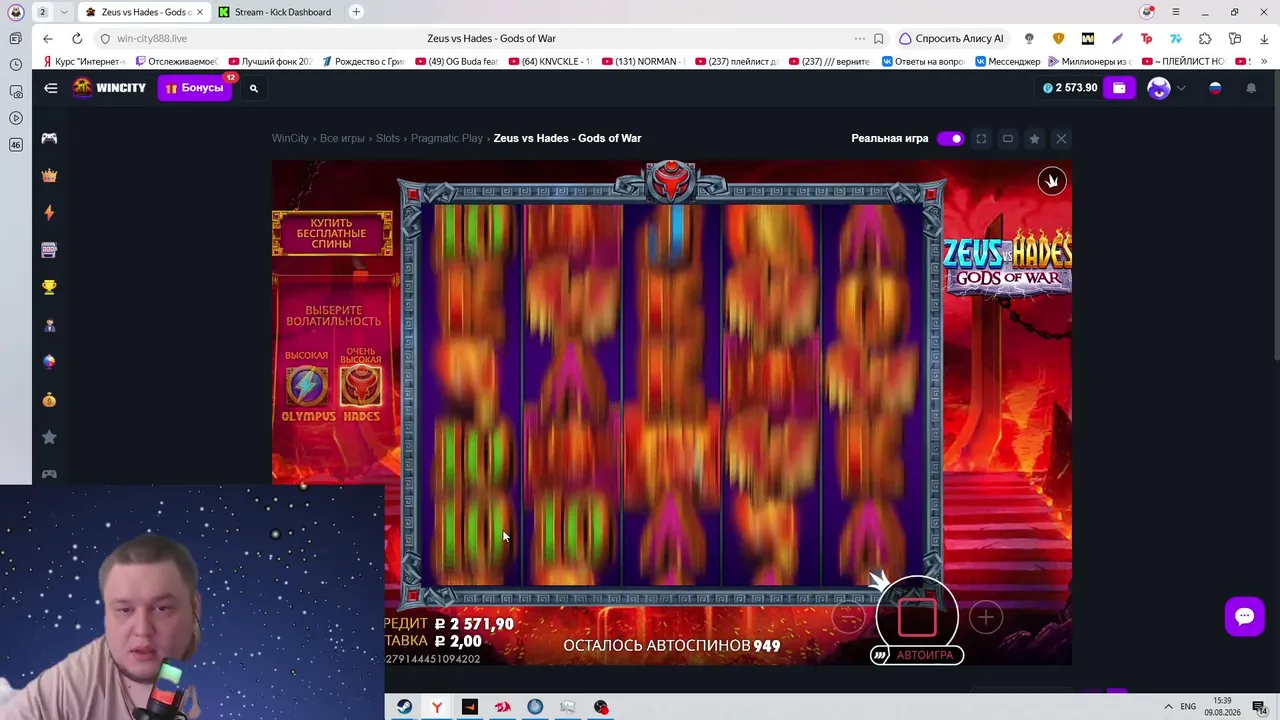Open the WinCity site search
This screenshot has width=1280, height=720.
[x=254, y=88]
